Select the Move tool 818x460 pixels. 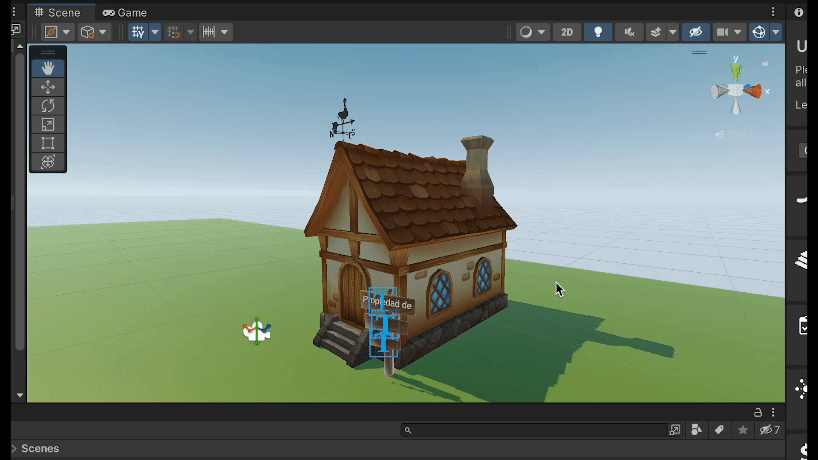pyautogui.click(x=48, y=87)
